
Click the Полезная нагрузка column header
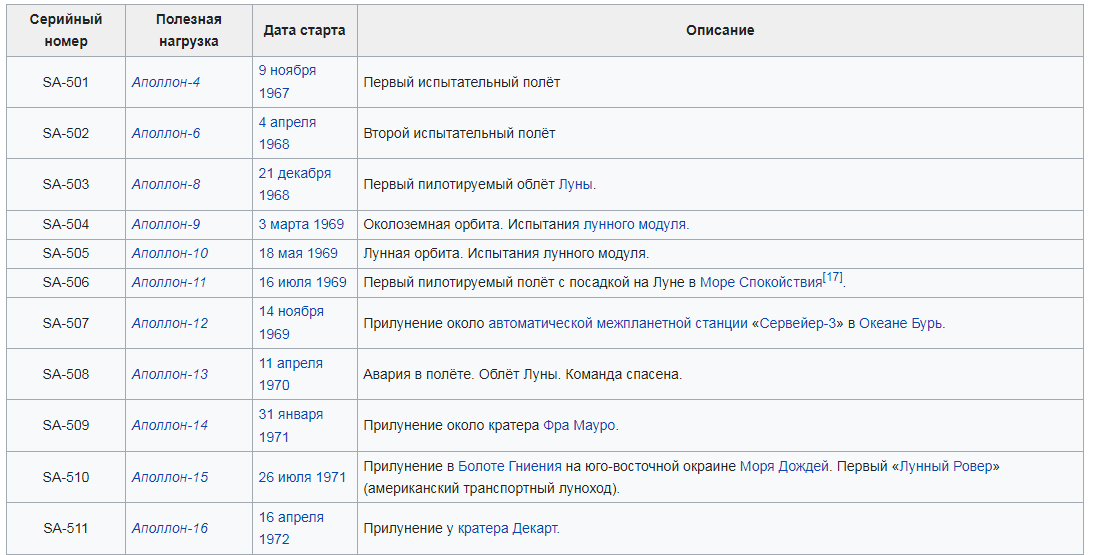pos(189,31)
